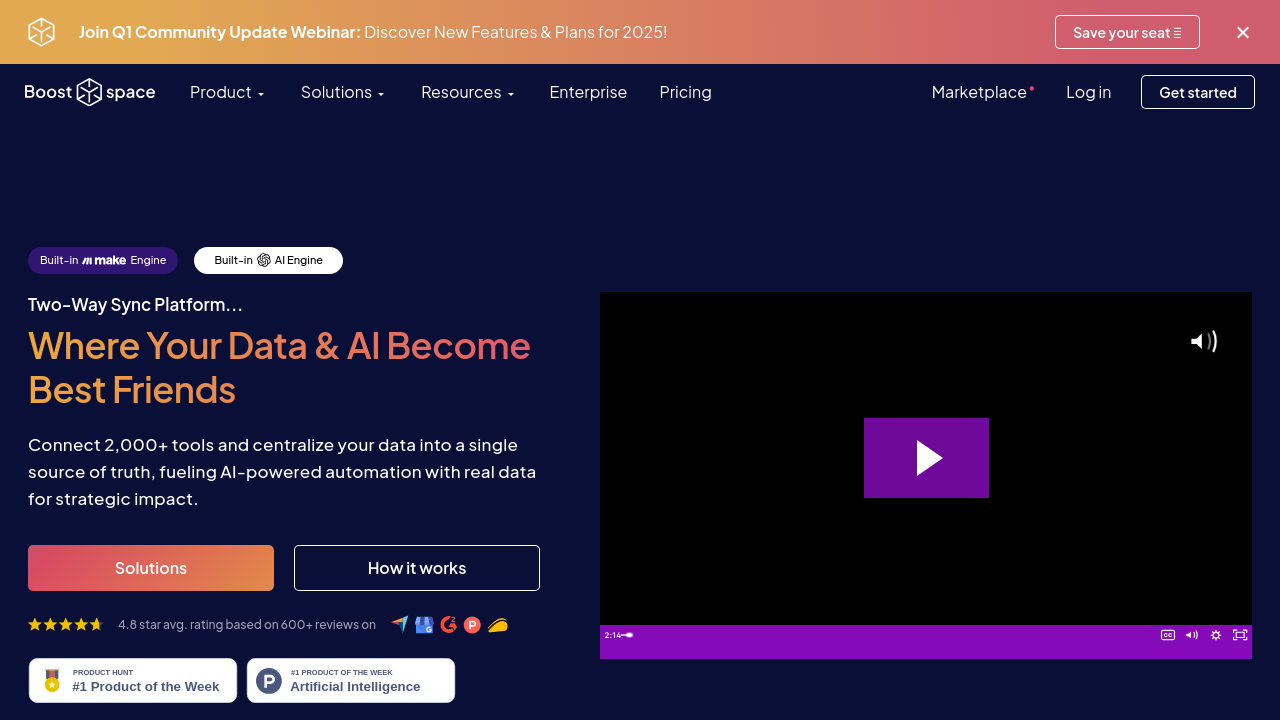
Task: Dismiss the webinar announcement banner
Action: click(1243, 32)
